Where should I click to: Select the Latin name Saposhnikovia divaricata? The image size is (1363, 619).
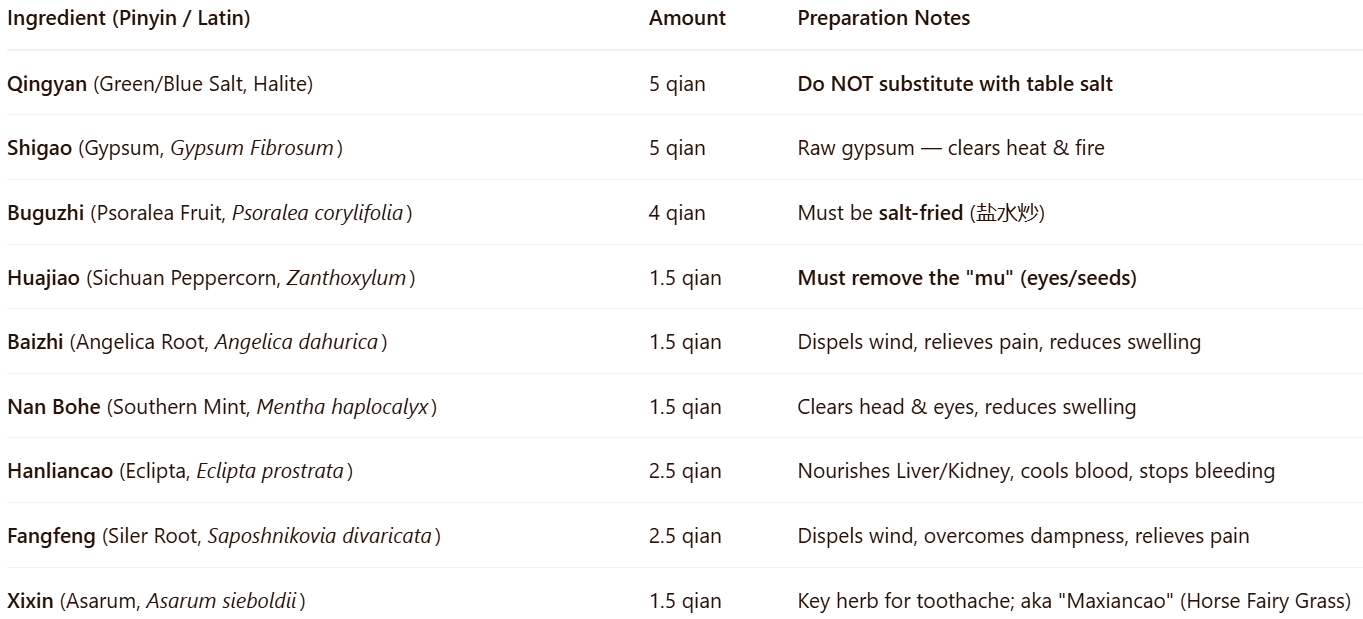320,536
